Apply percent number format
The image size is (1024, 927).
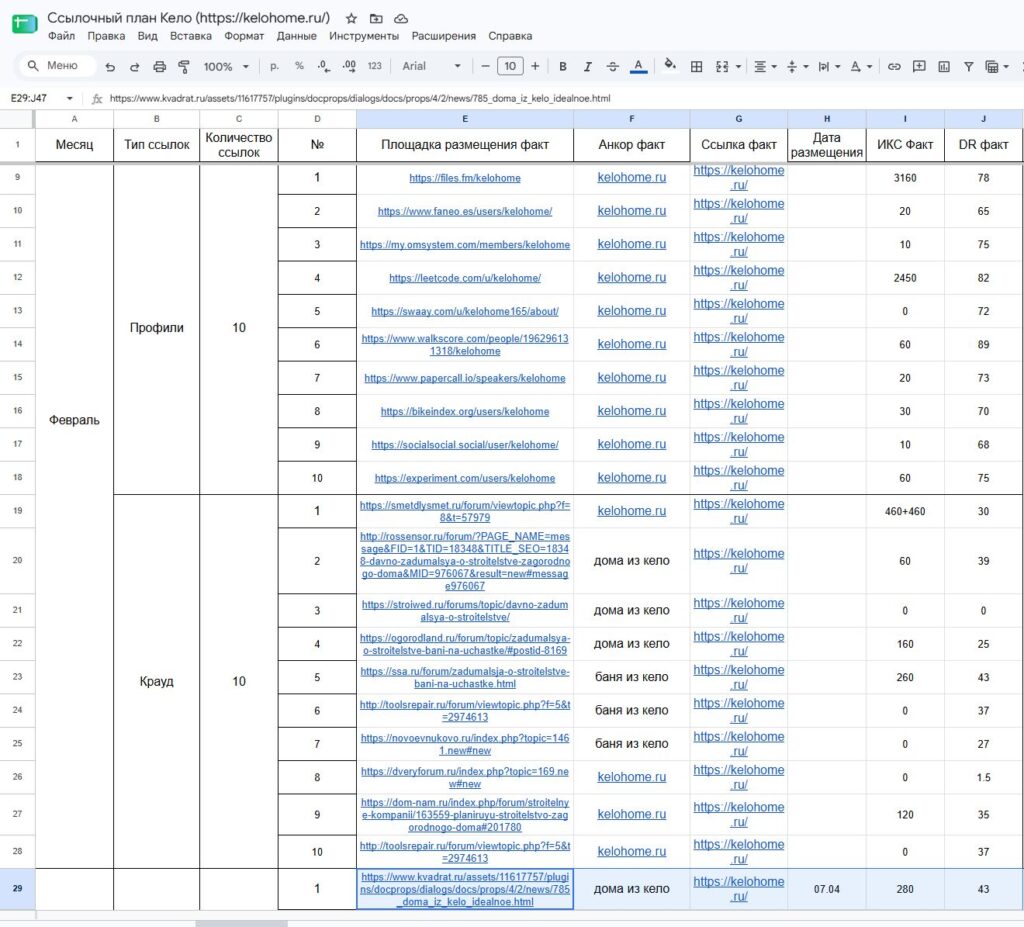pos(299,66)
